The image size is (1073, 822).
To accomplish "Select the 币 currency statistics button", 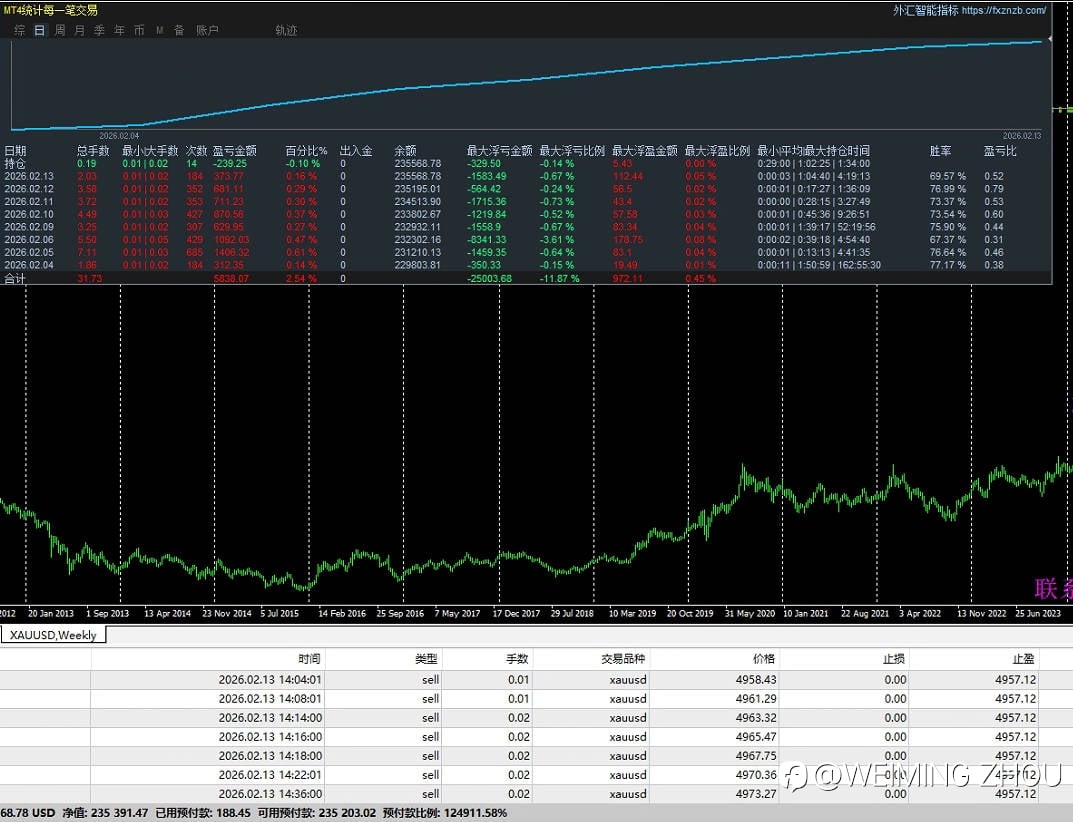I will (x=139, y=31).
